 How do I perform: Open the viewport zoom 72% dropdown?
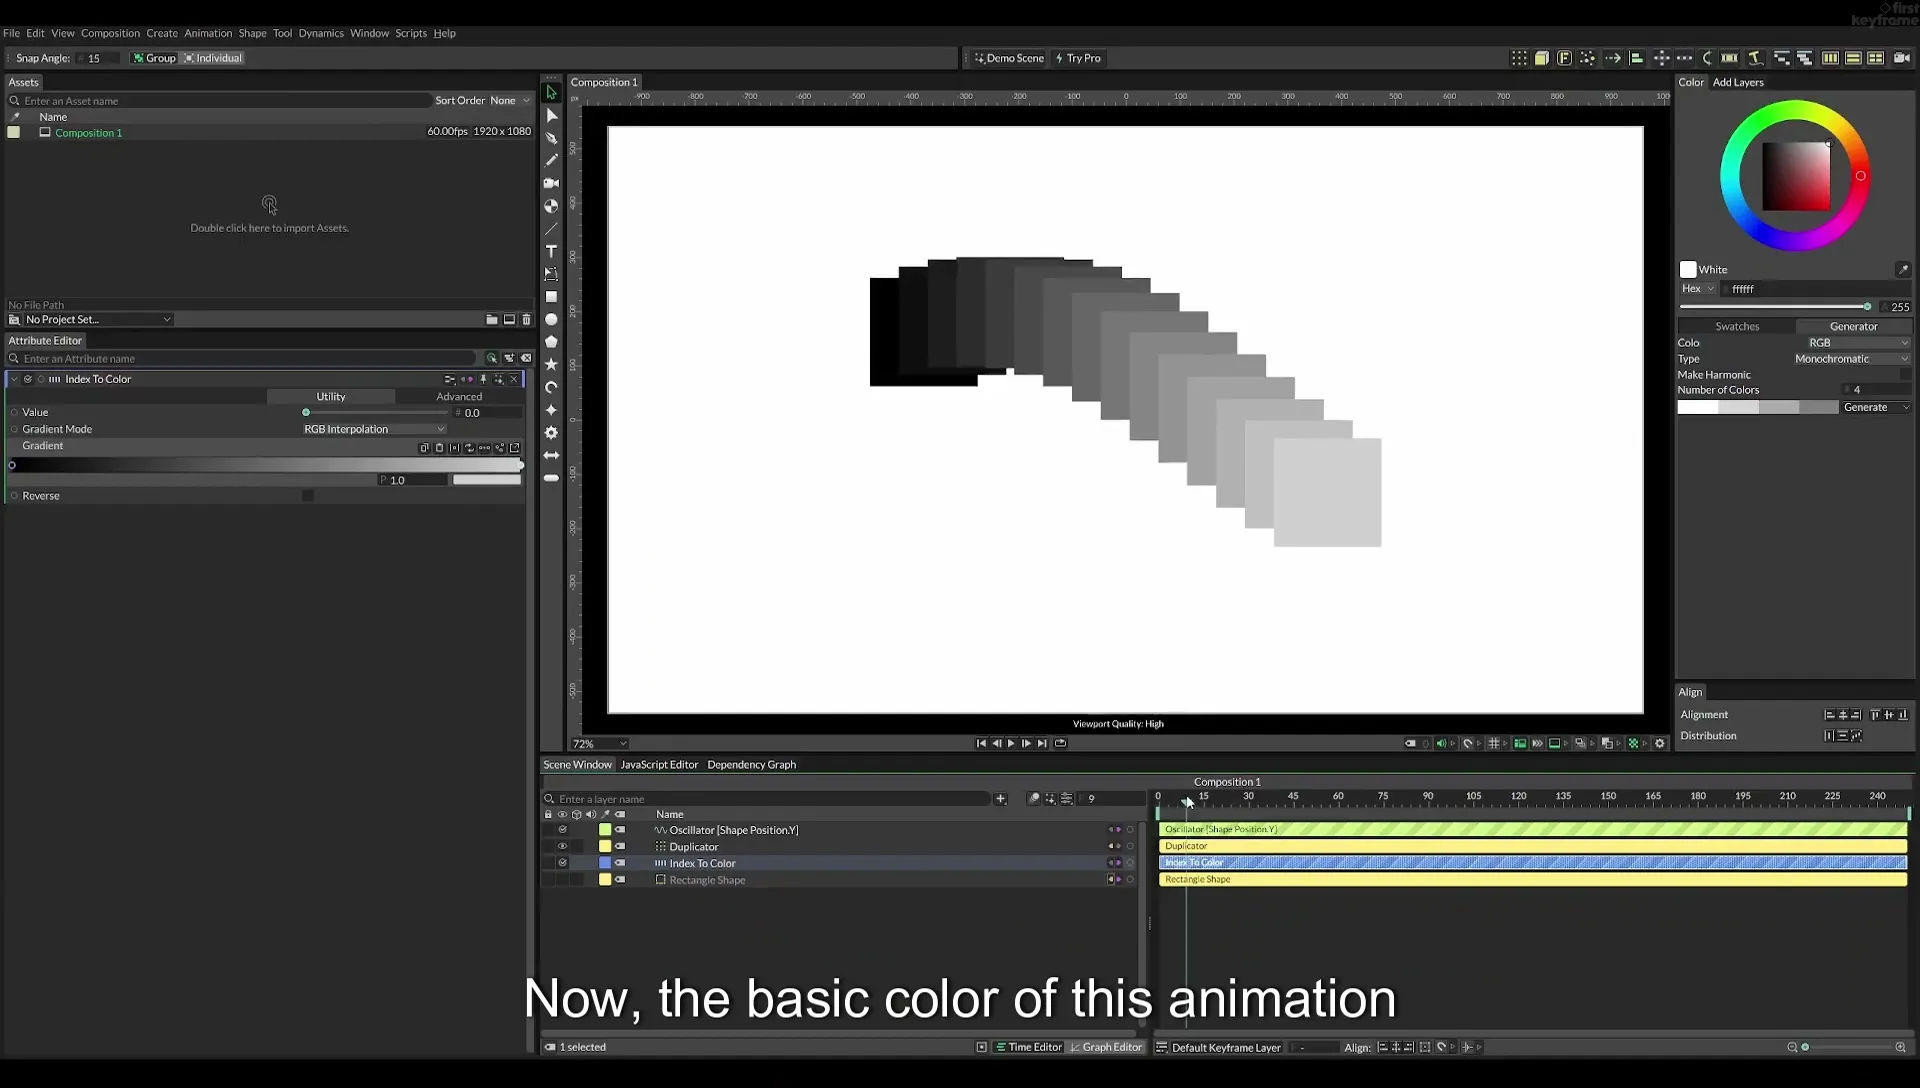(x=599, y=744)
